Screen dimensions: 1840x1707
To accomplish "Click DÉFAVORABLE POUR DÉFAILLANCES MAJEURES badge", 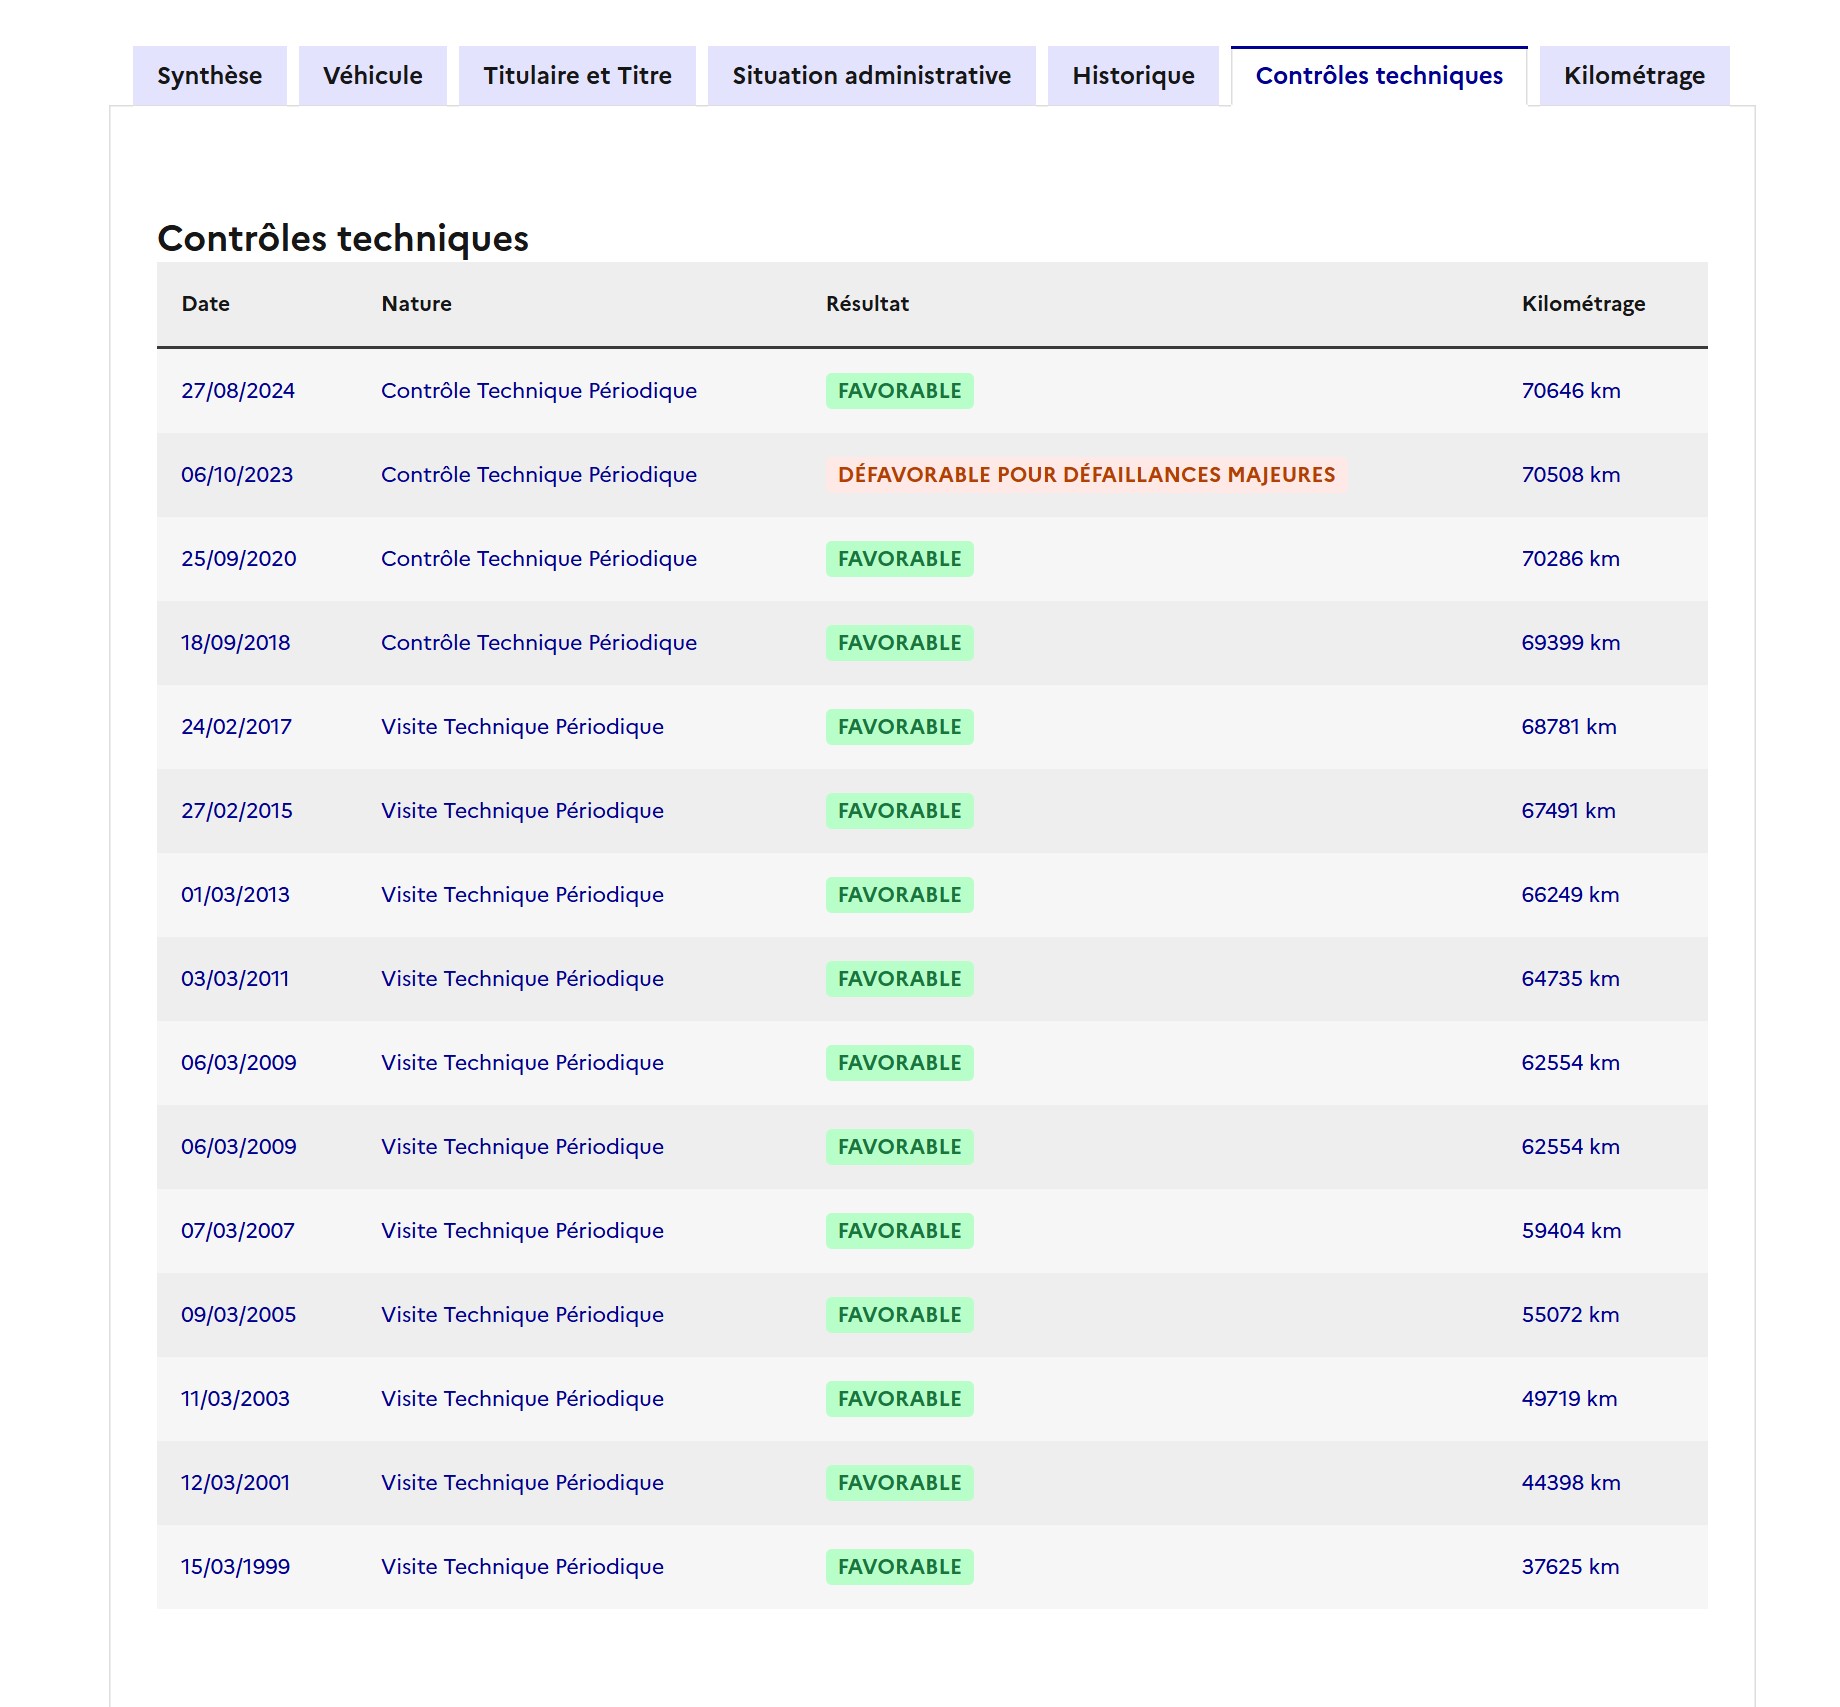I will pos(1086,475).
